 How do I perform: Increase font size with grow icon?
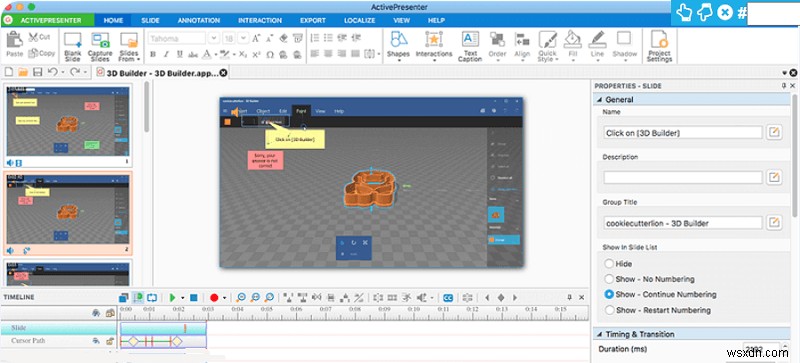(257, 38)
